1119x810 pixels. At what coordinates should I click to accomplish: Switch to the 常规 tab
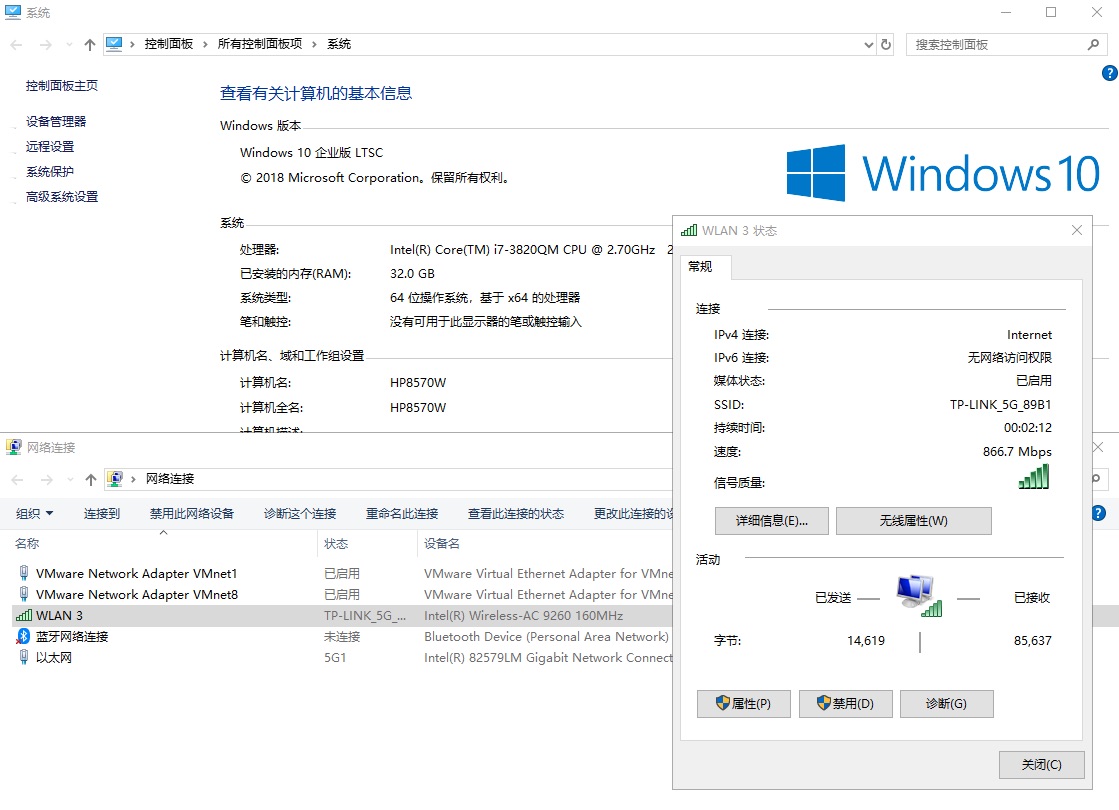coord(703,267)
